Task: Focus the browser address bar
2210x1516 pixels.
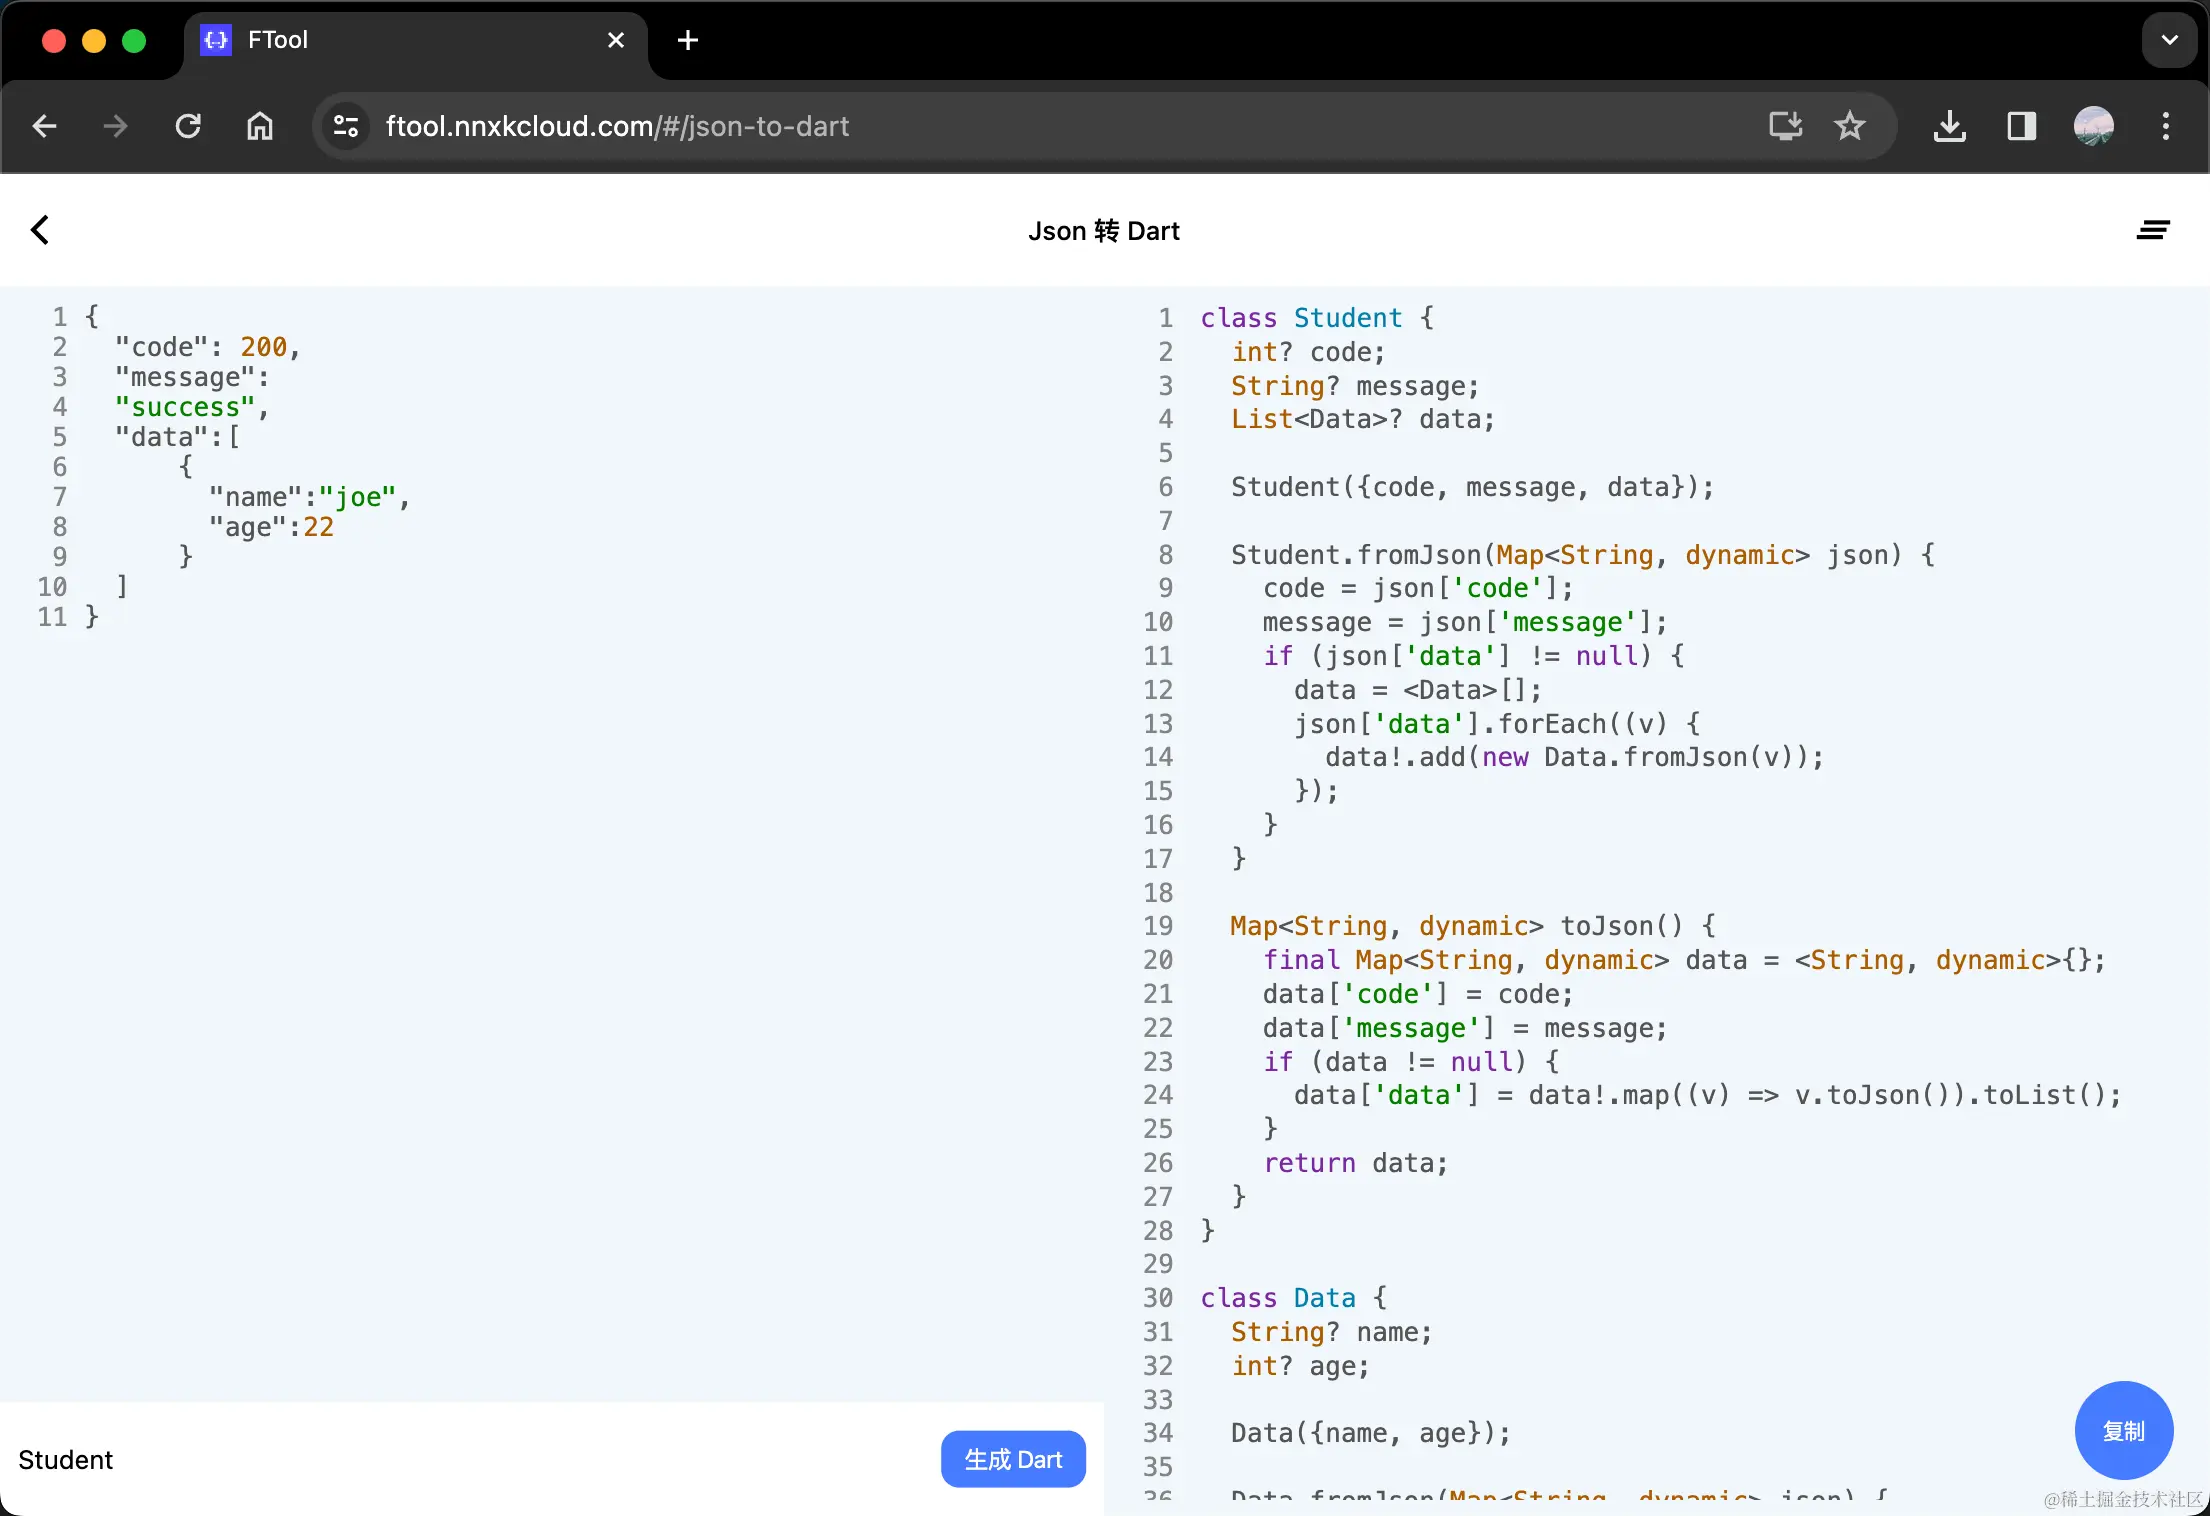Action: click(x=900, y=126)
